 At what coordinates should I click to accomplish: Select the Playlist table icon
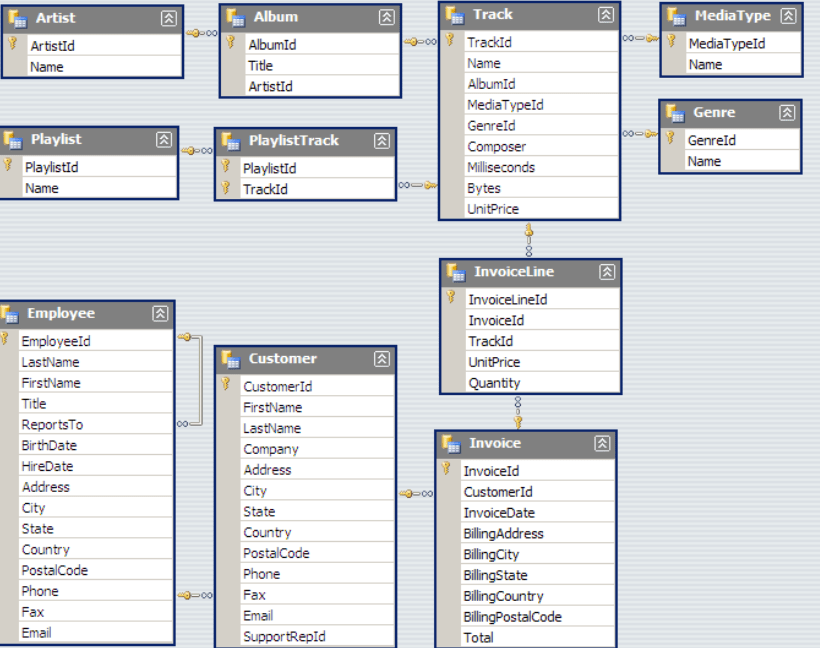tap(15, 139)
